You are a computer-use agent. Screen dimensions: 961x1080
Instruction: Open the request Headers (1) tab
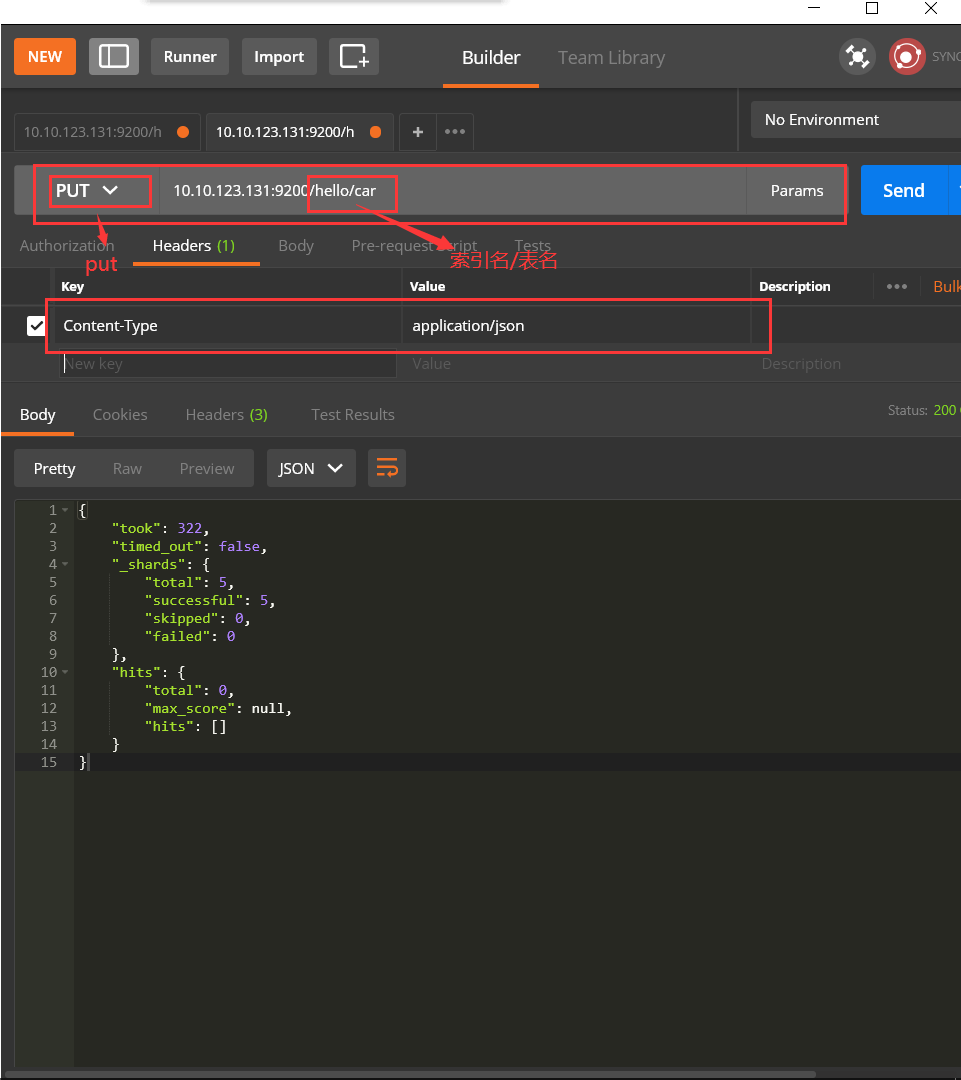194,246
